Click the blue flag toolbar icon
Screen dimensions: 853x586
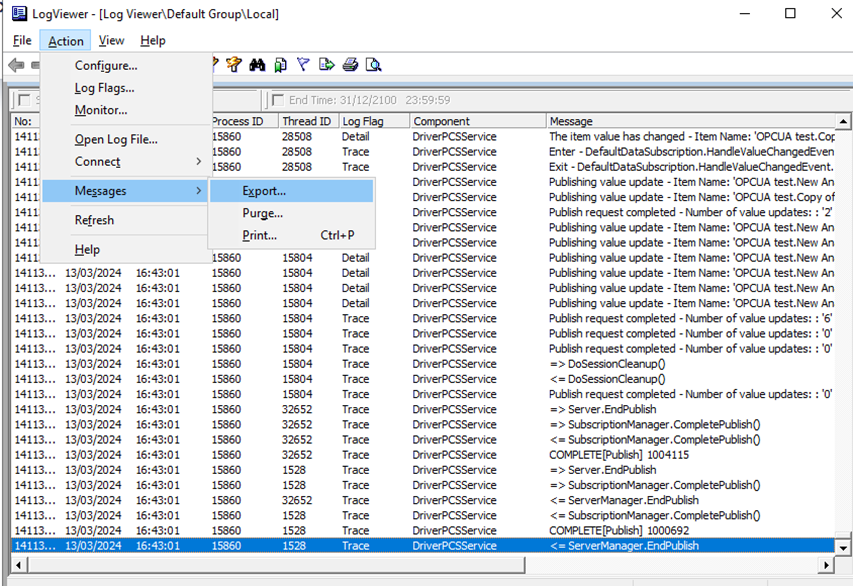[303, 65]
